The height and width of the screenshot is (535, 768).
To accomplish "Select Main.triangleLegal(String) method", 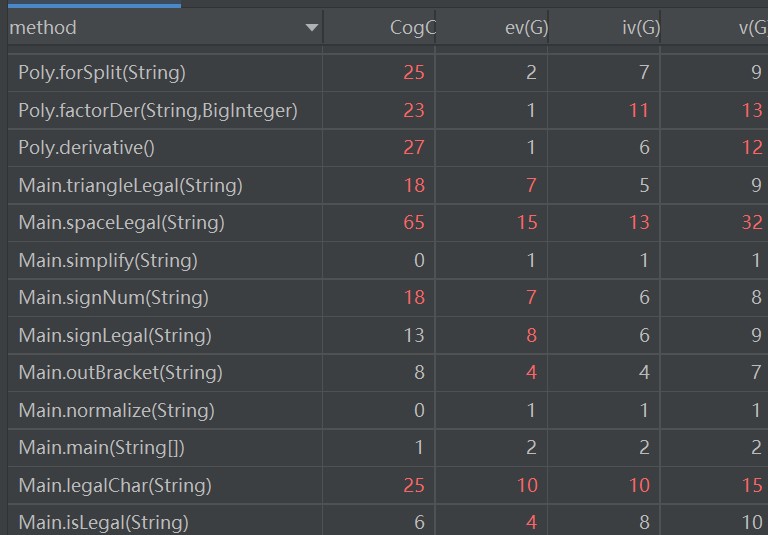I will (130, 185).
